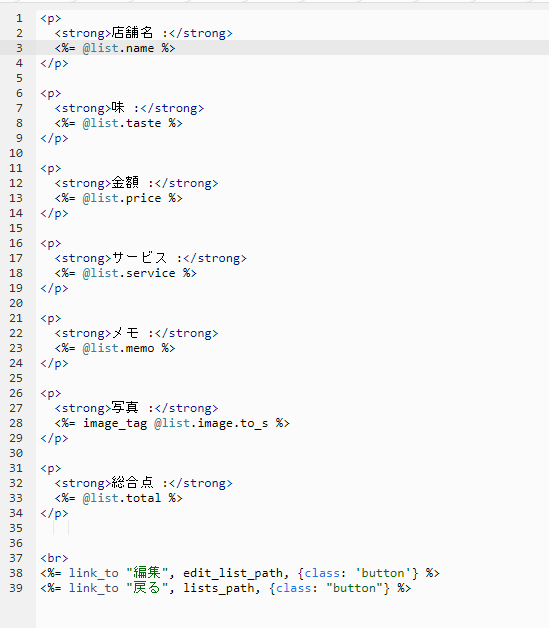549x628 pixels.
Task: Click the '<br>' tag on line 37
Action: [54, 558]
